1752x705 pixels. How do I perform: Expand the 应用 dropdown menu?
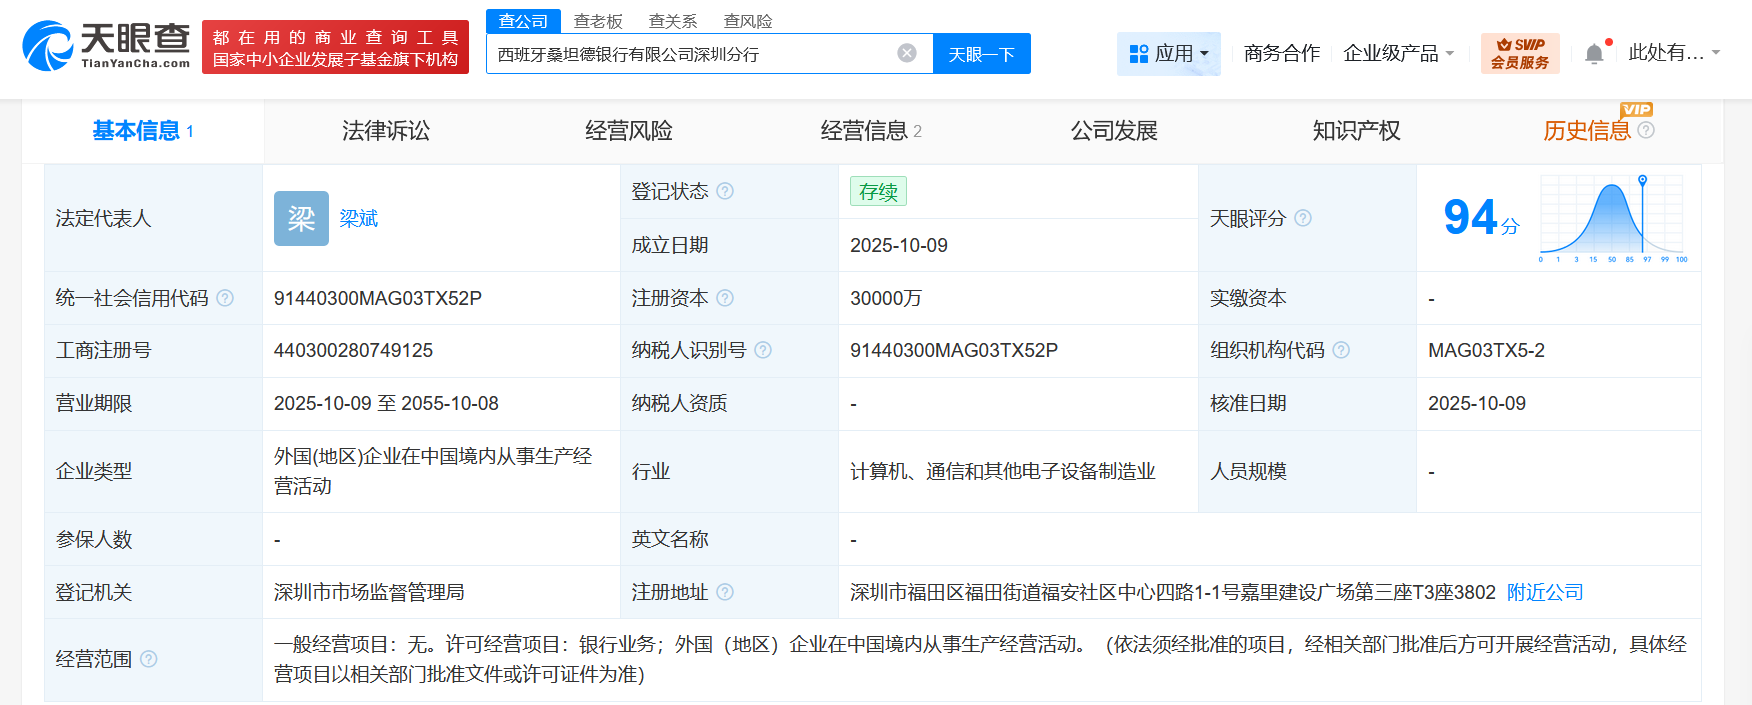pyautogui.click(x=1168, y=54)
